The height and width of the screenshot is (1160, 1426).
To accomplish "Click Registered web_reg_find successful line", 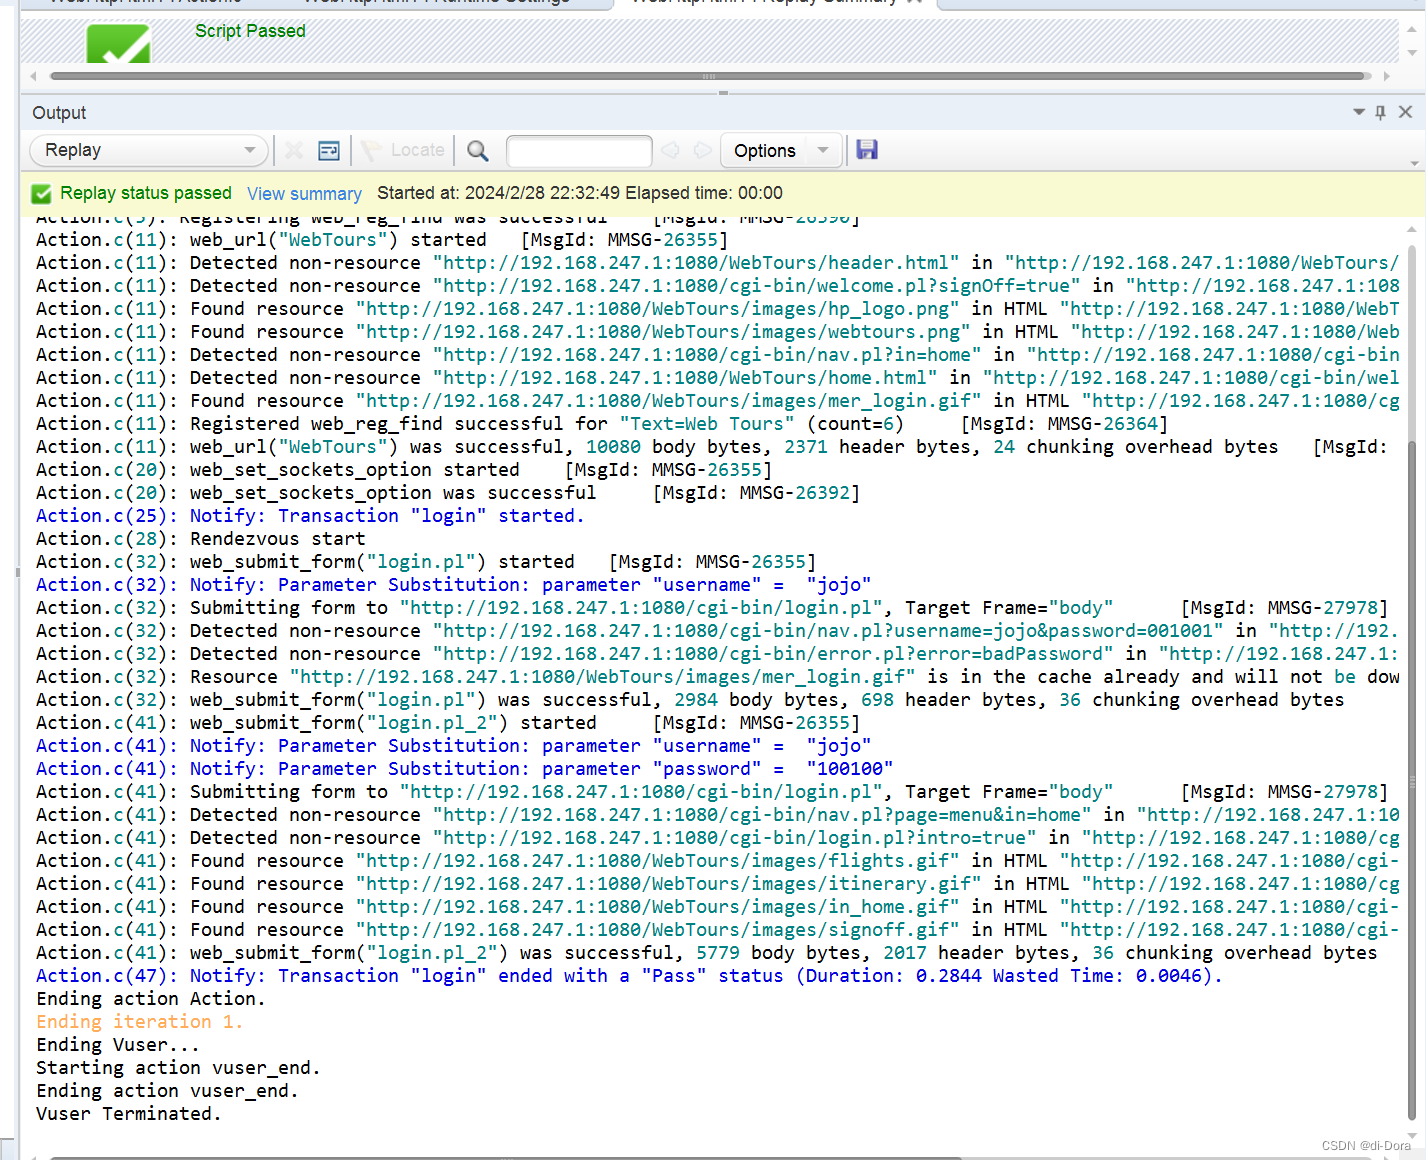I will pos(602,424).
